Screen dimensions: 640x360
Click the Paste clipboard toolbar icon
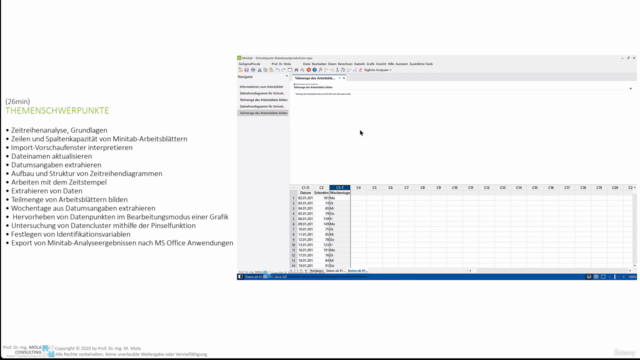tap(271, 70)
